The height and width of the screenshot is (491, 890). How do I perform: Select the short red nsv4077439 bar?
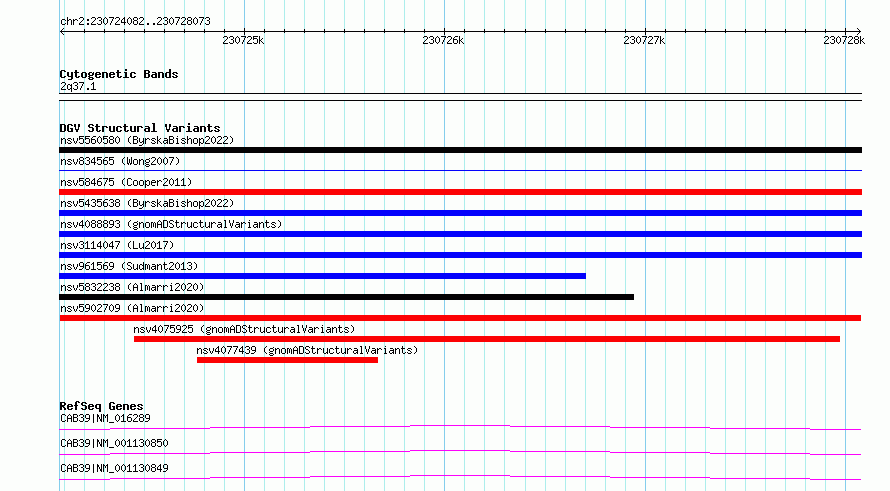point(287,360)
